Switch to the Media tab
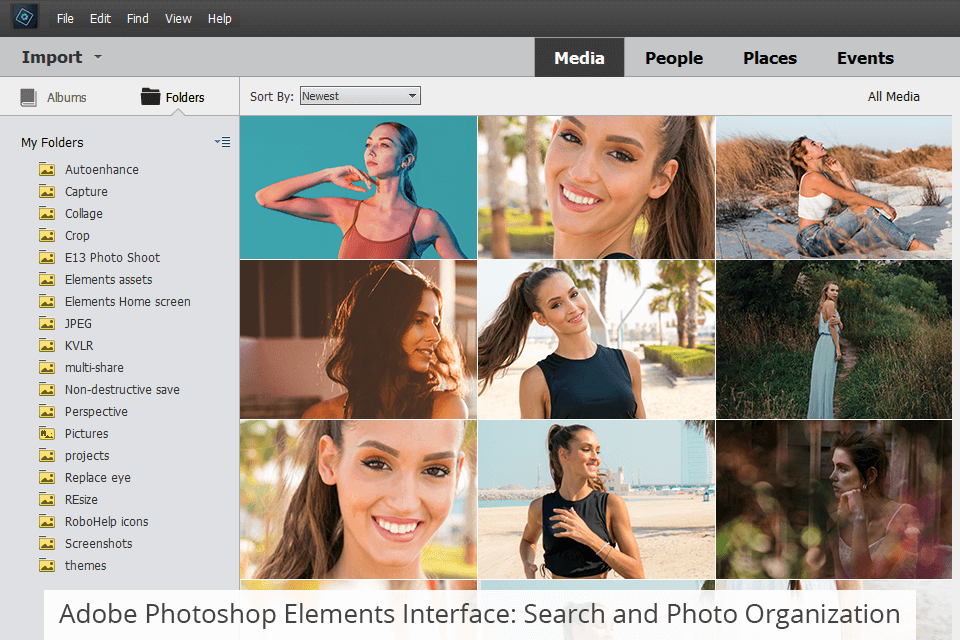The height and width of the screenshot is (640, 960). coord(579,58)
